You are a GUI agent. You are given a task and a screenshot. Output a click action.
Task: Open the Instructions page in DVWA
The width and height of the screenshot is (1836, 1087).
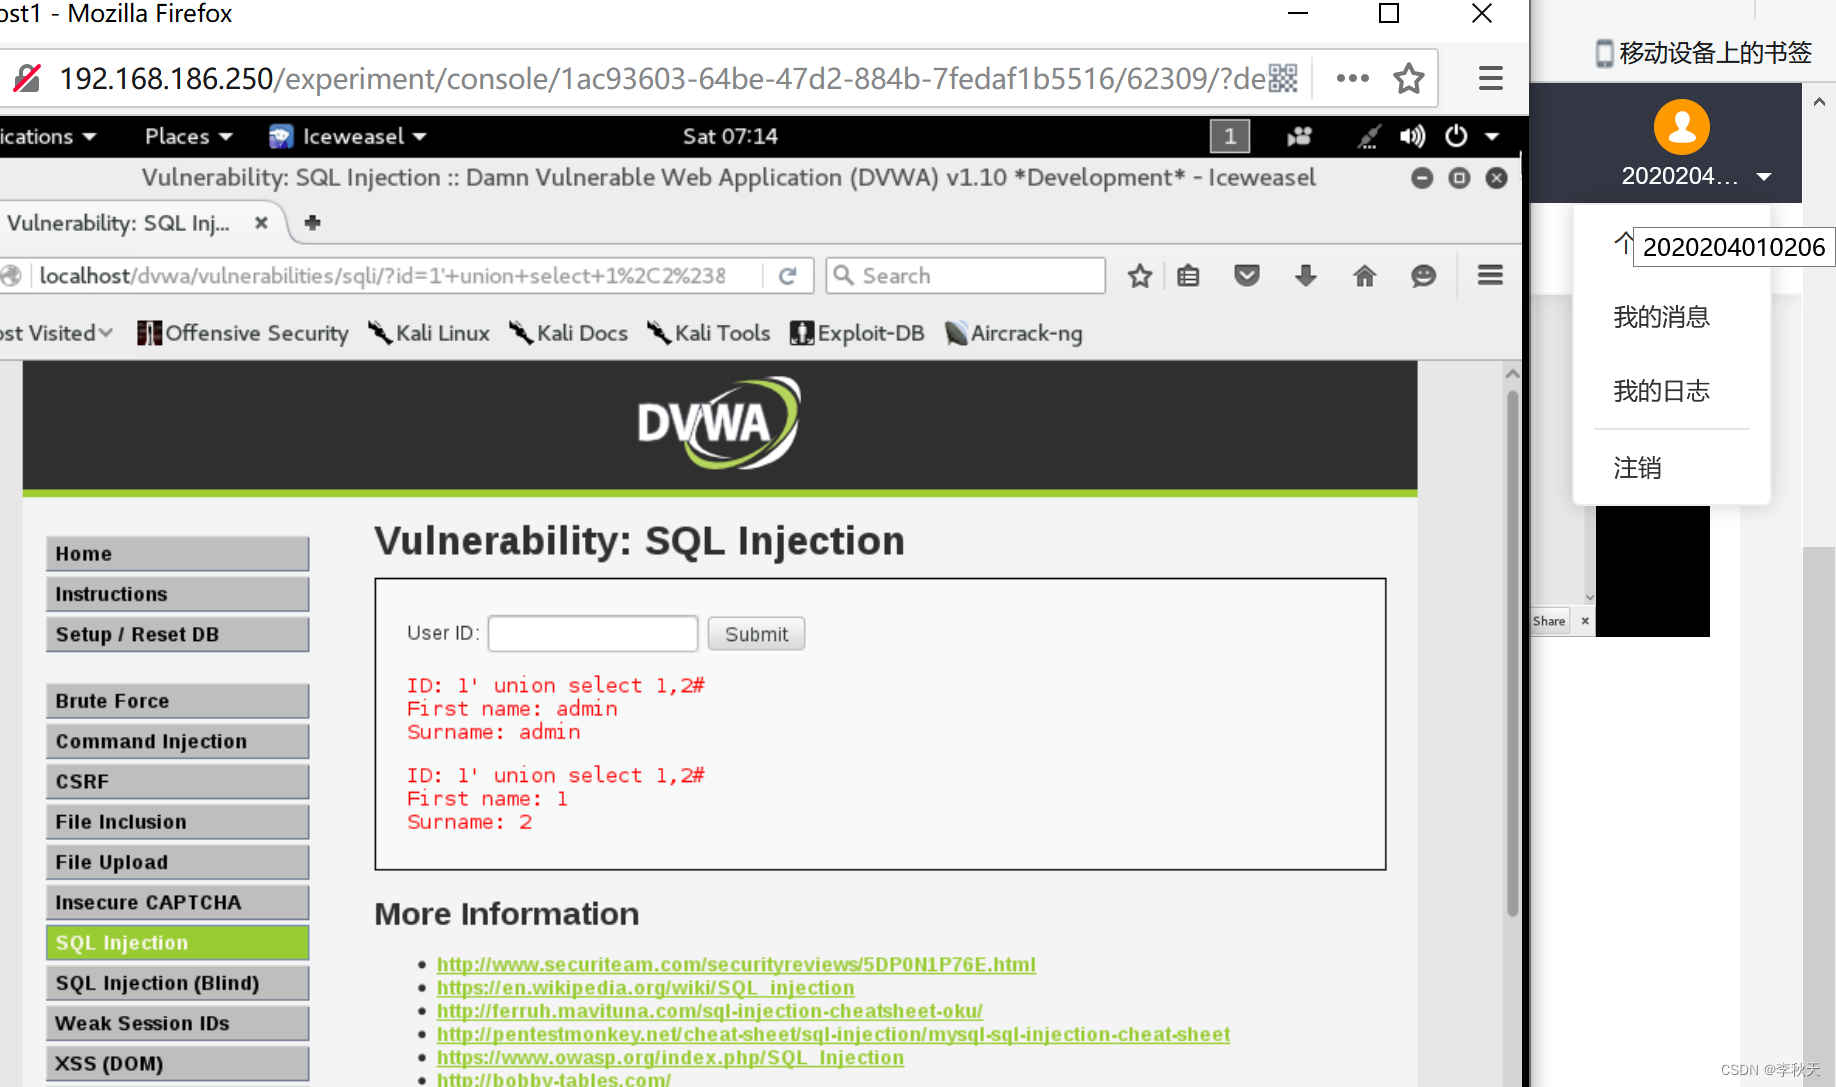coord(177,594)
